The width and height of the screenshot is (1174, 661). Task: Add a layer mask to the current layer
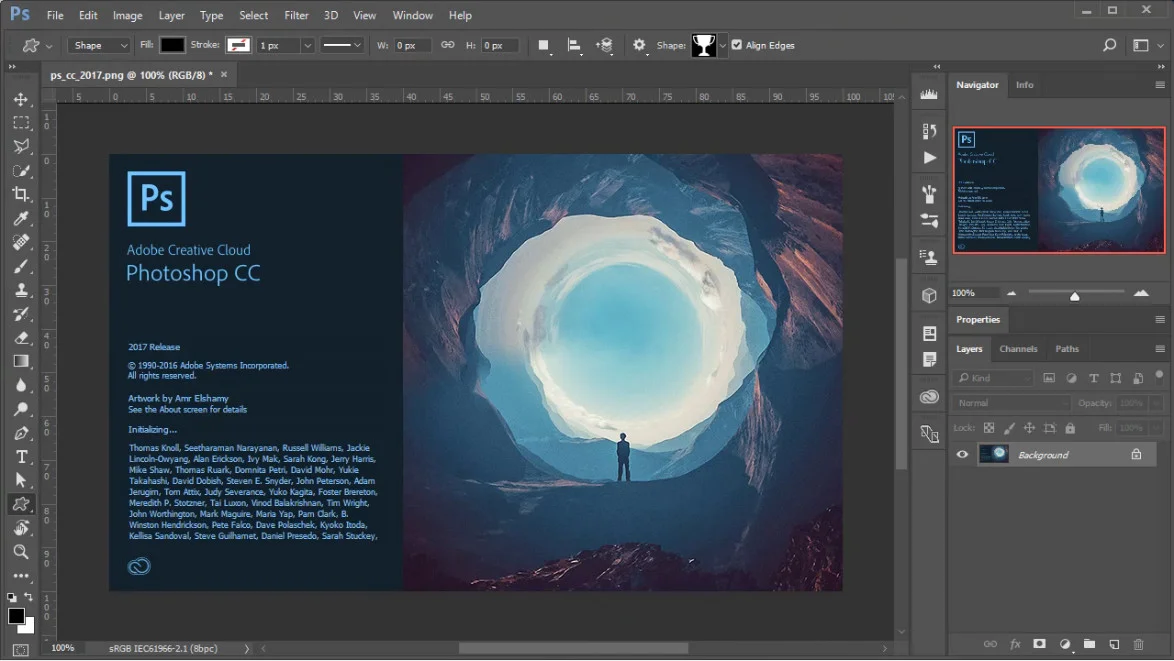coord(1039,644)
